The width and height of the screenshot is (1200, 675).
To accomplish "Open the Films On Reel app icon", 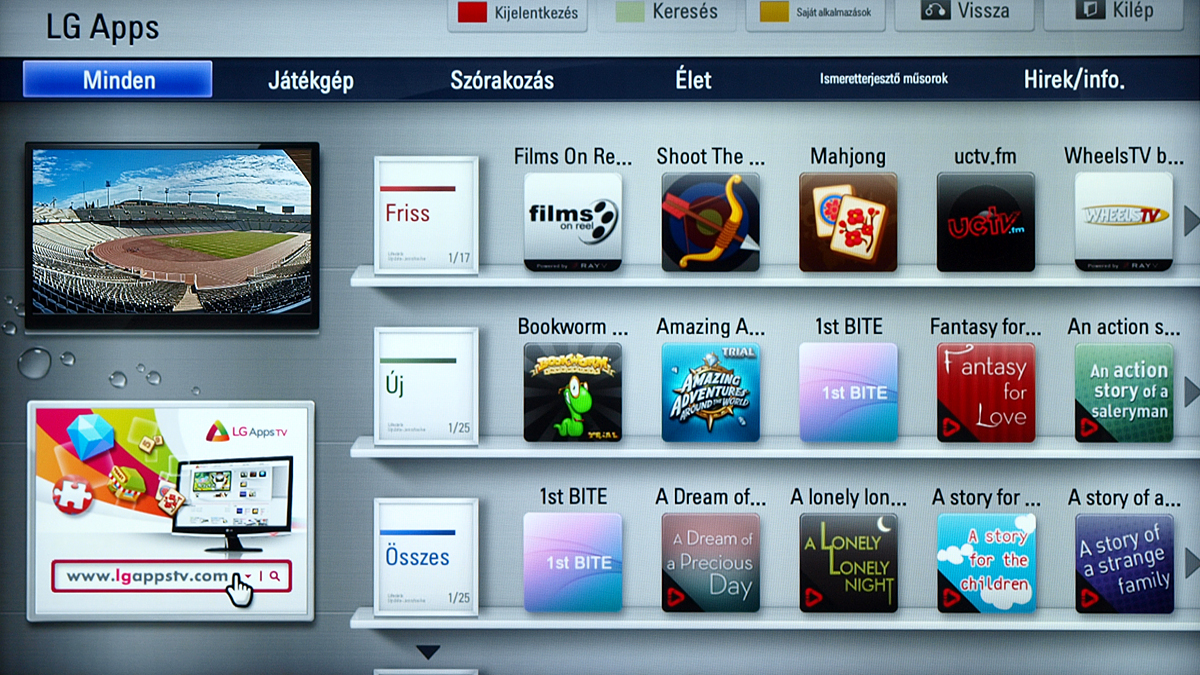I will tap(573, 222).
